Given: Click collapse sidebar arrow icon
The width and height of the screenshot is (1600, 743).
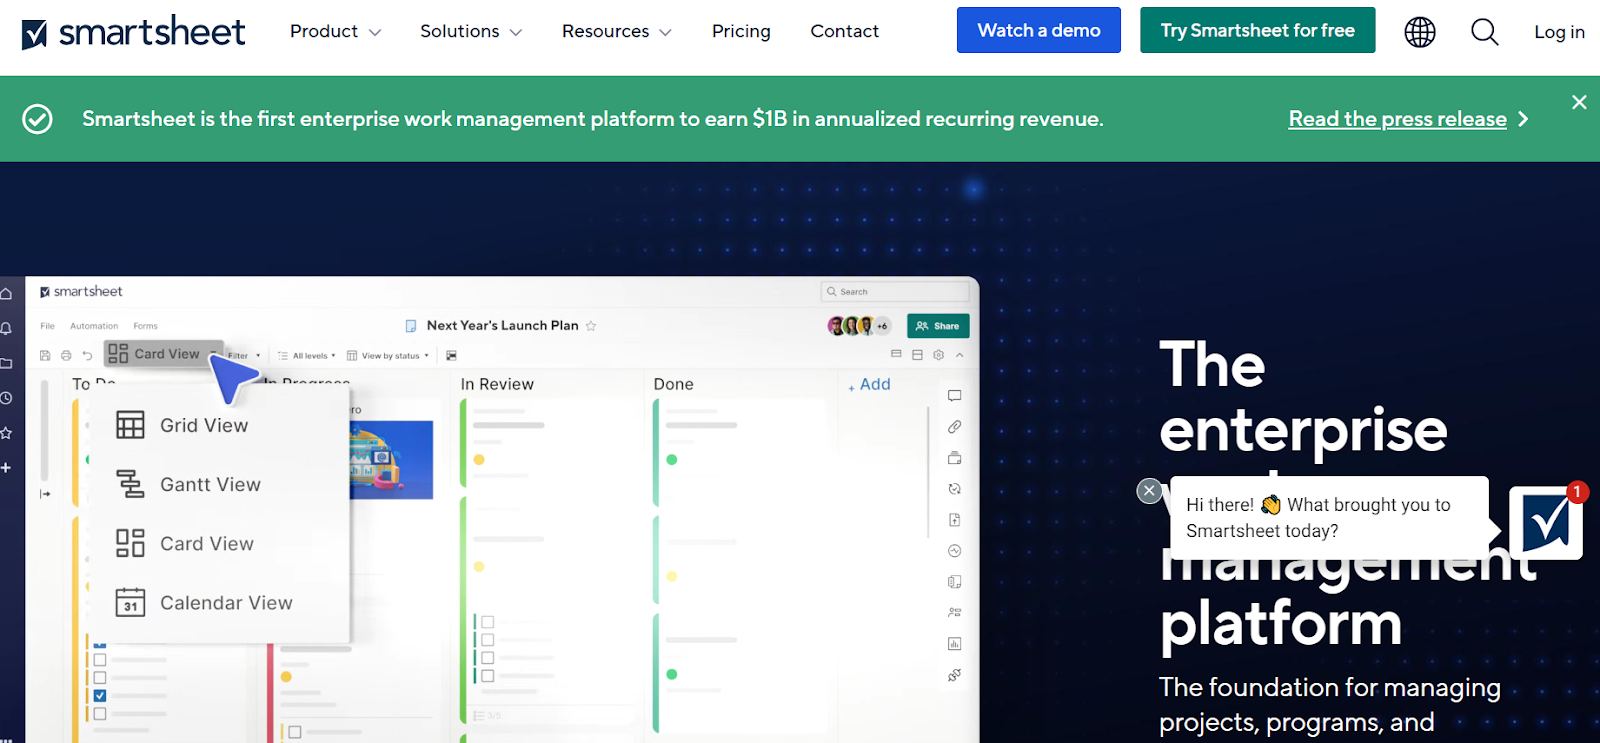Looking at the screenshot, I should point(45,494).
